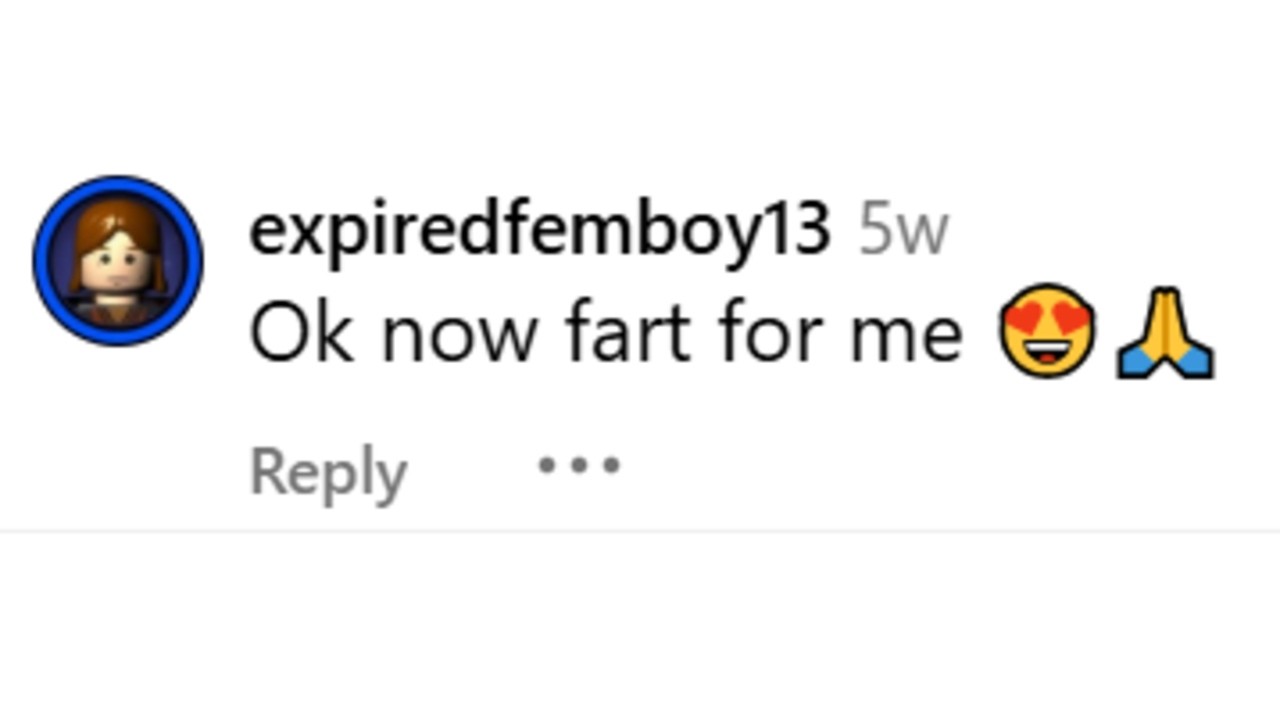Screen dimensions: 1280x720
Task: Open the three-dot more options menu
Action: [x=579, y=465]
